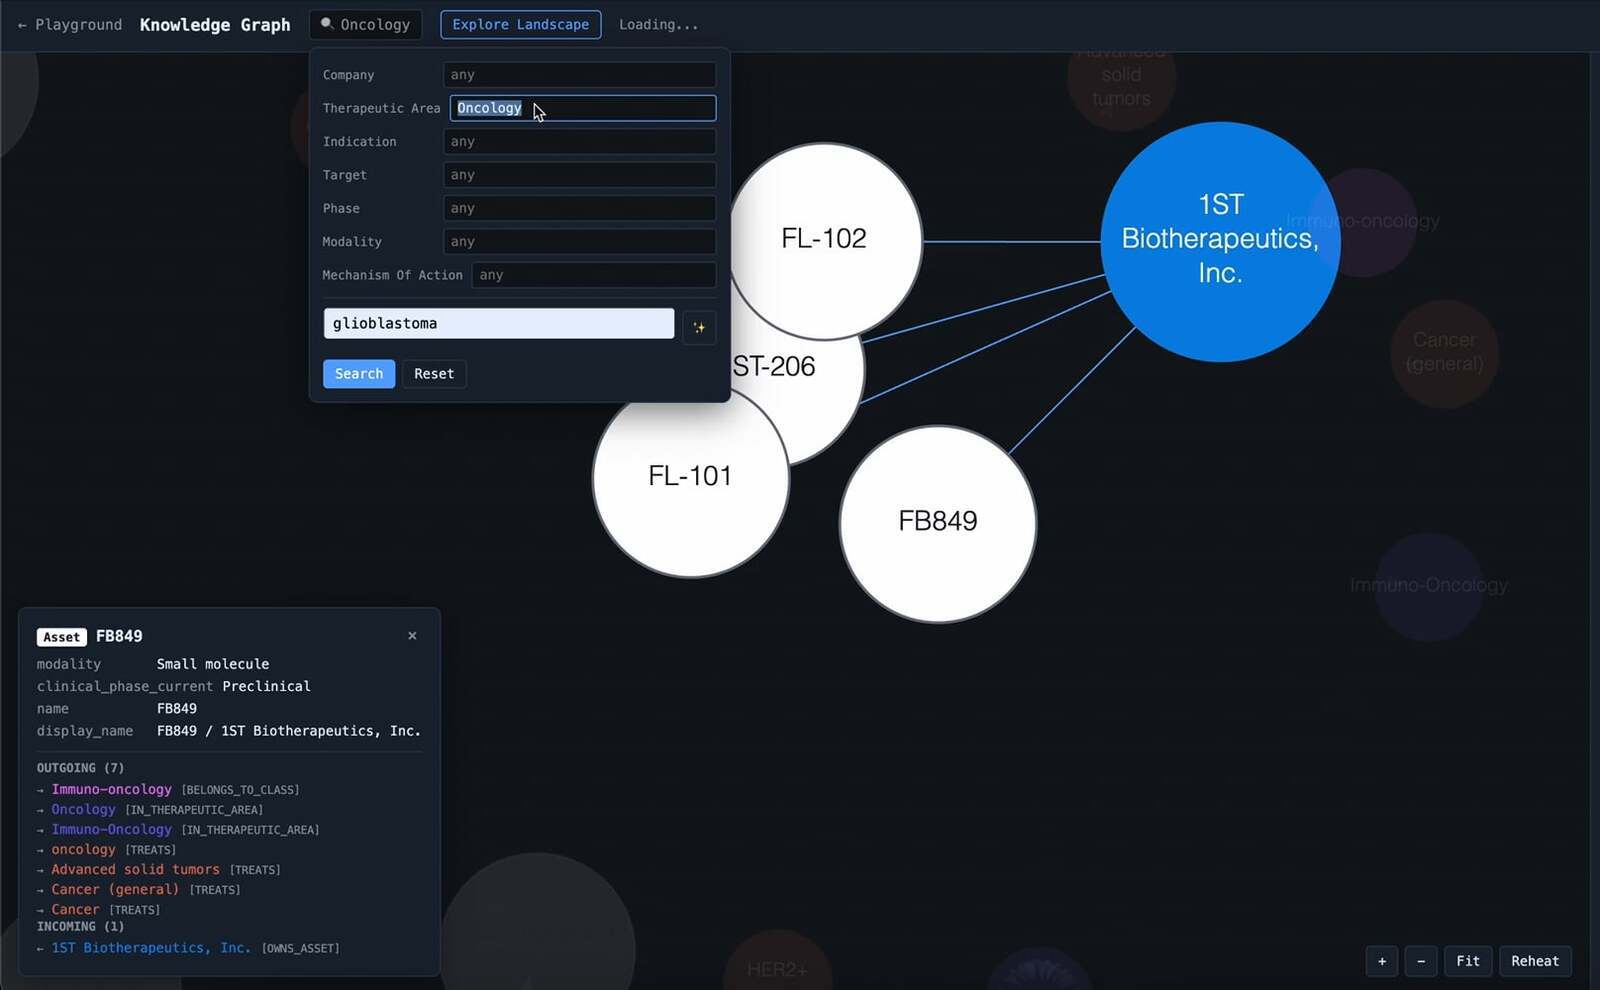
Task: Focus the Company filter field
Action: (579, 75)
